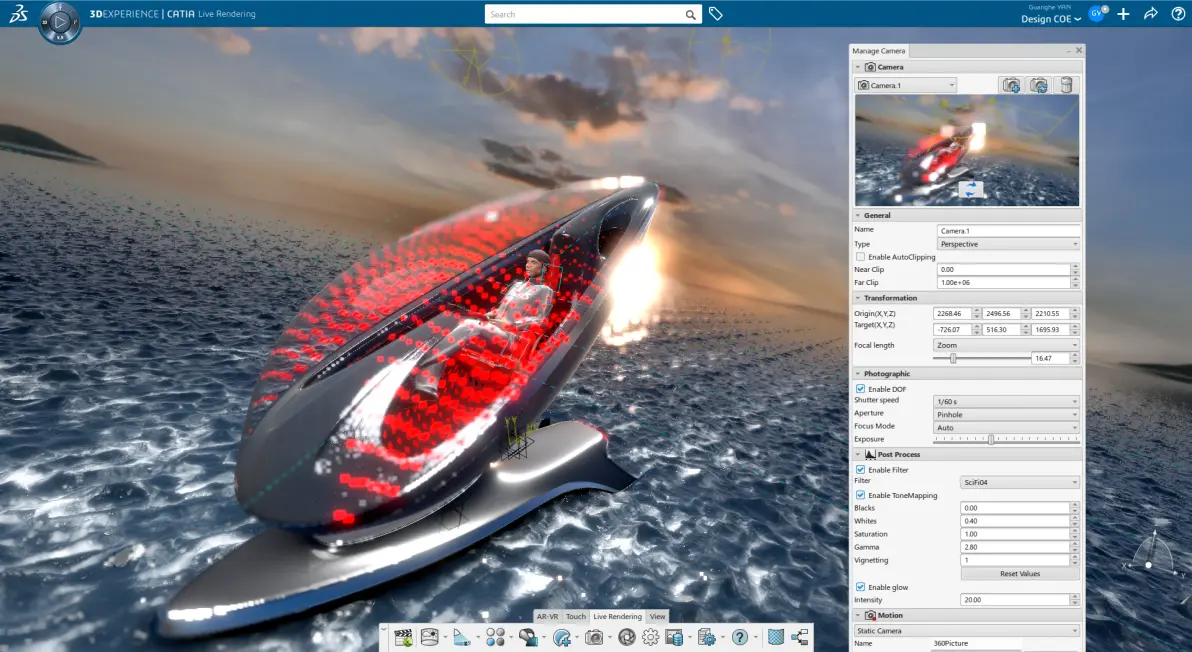Open the gear settings icon in bottom toolbar

tap(651, 638)
